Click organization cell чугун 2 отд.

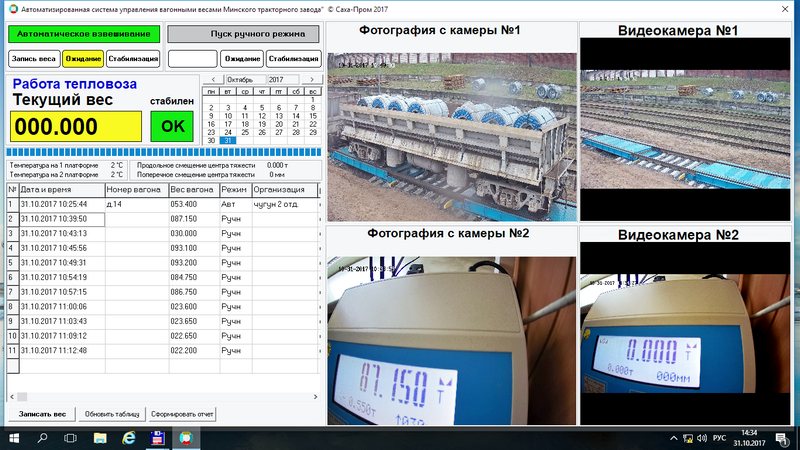click(x=285, y=204)
